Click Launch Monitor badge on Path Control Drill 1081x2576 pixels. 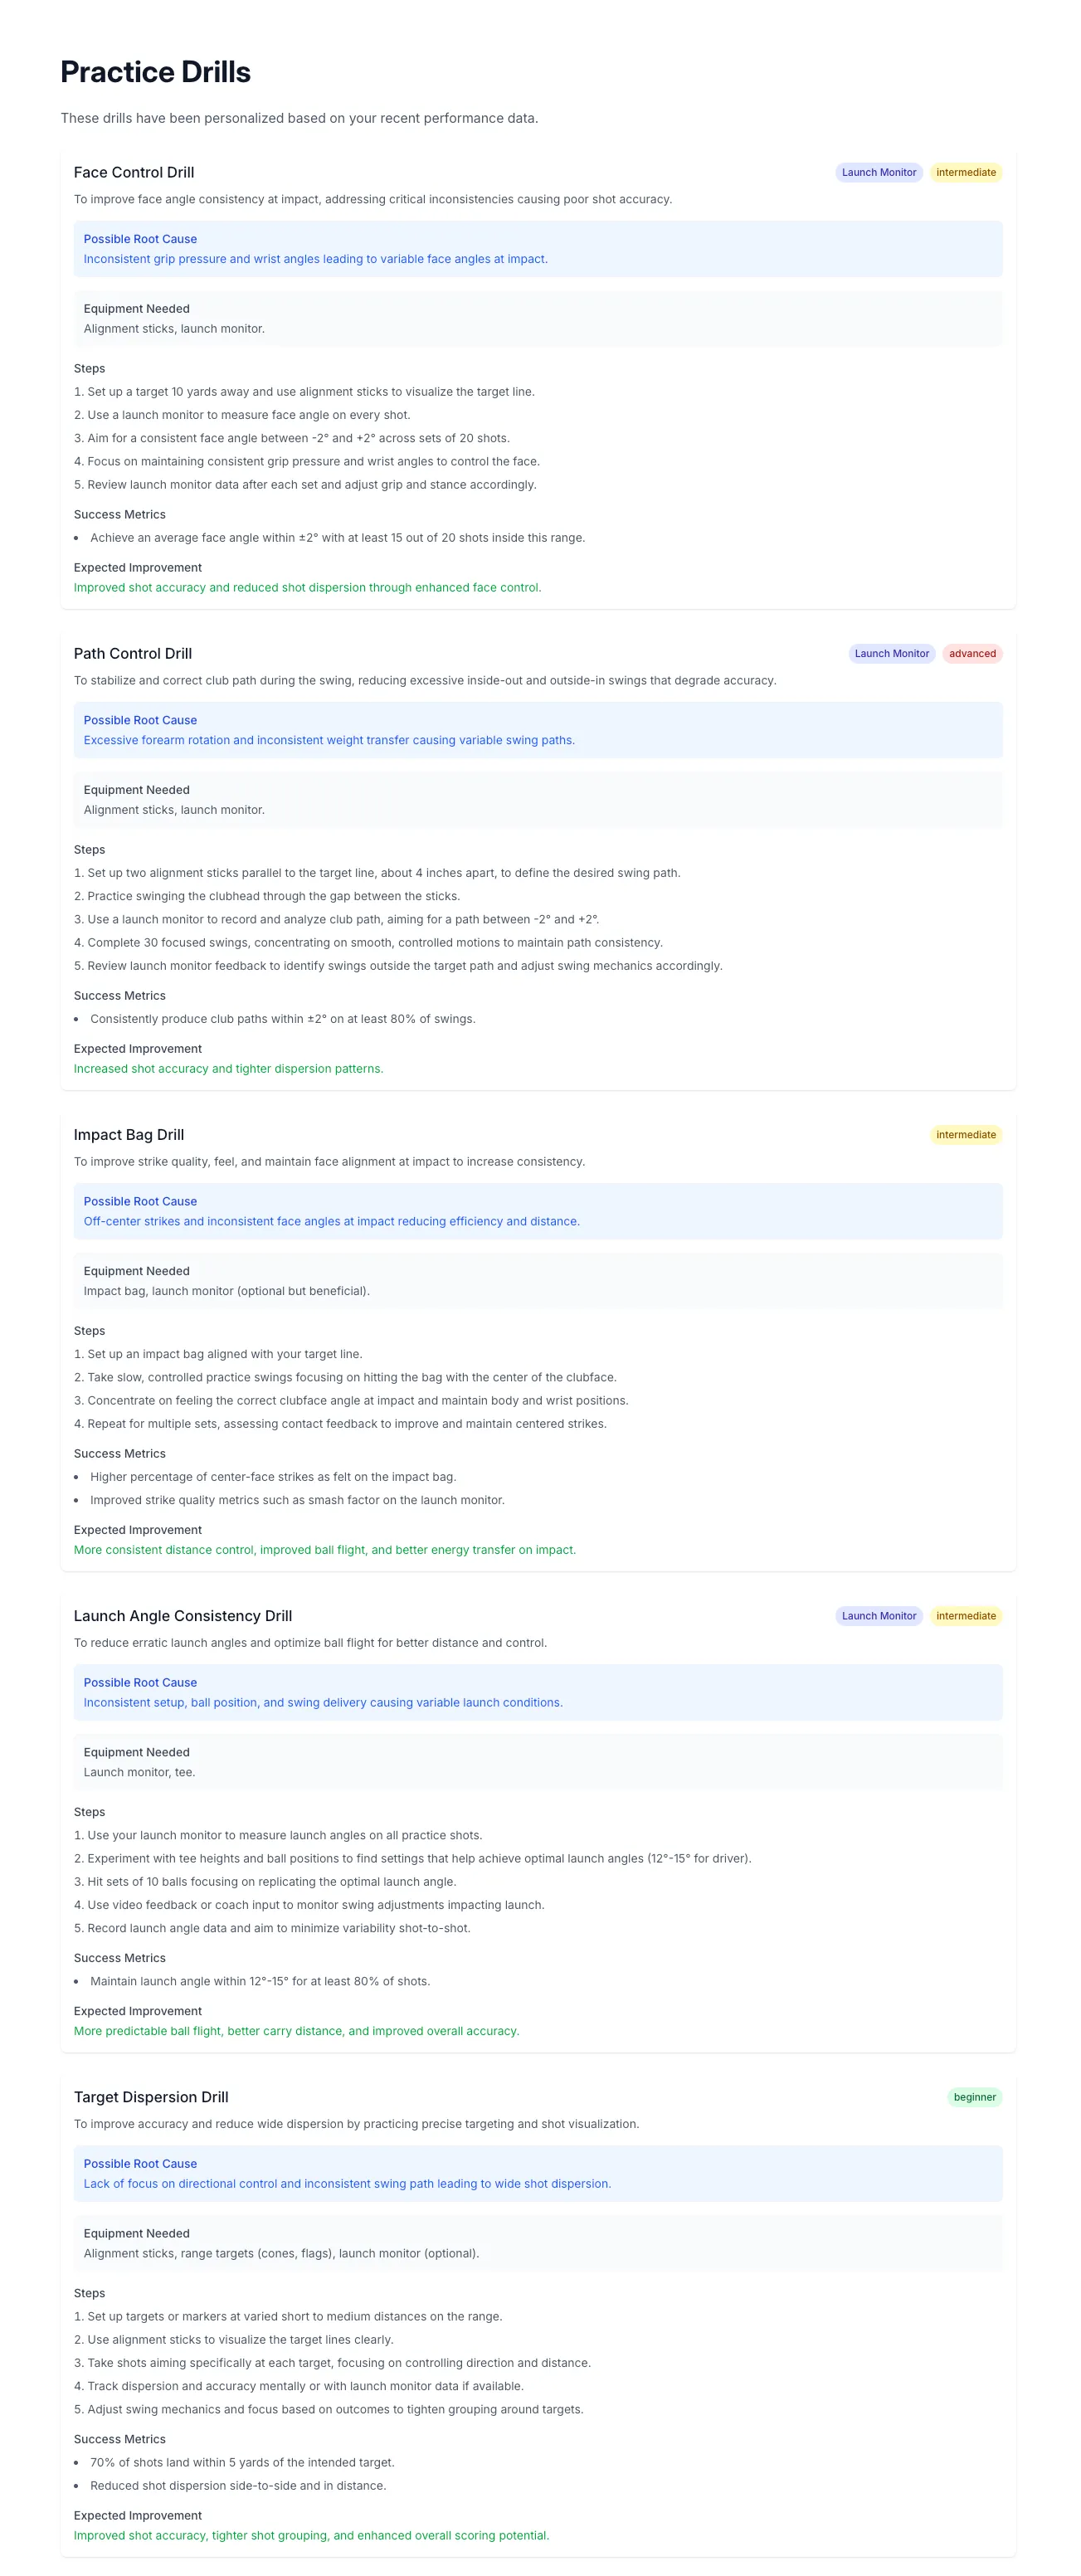tap(891, 653)
